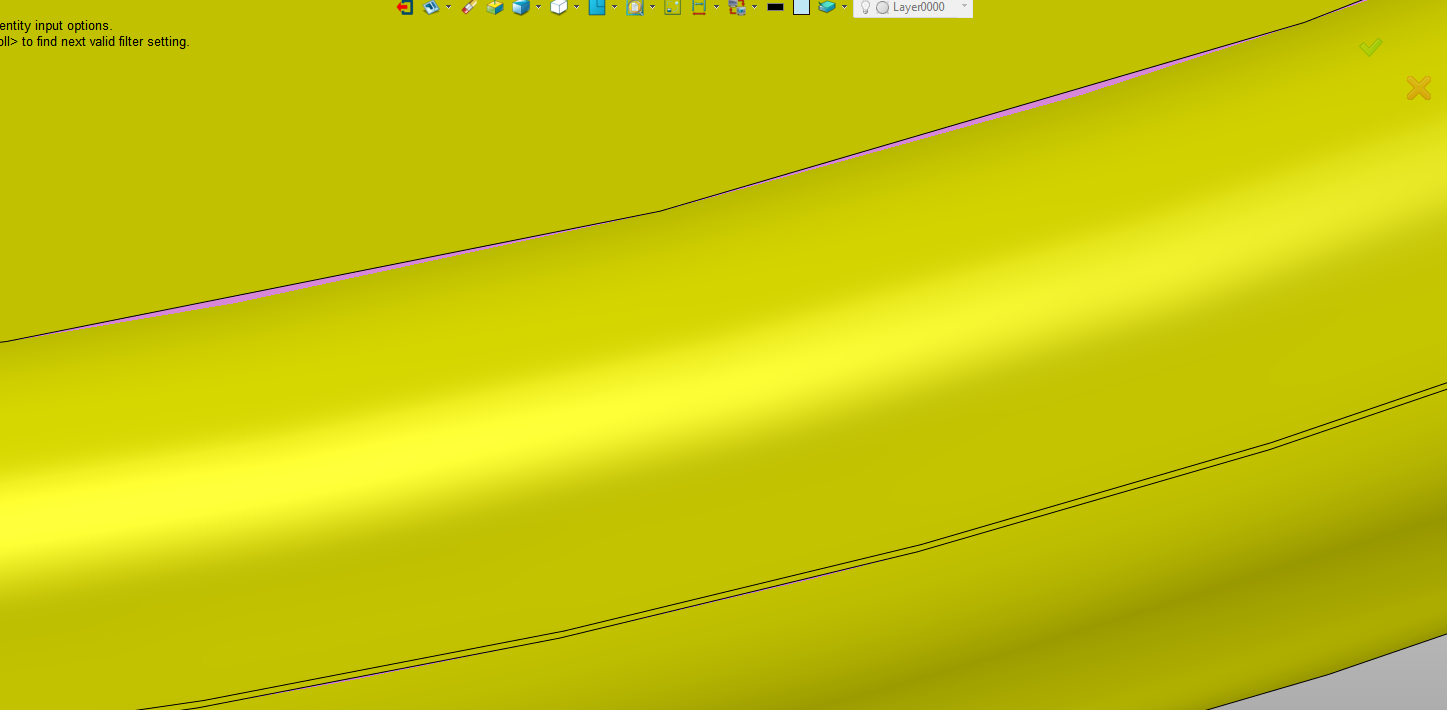This screenshot has height=710, width=1447.
Task: Expand dropdown next to dimension icon
Action: (x=716, y=7)
